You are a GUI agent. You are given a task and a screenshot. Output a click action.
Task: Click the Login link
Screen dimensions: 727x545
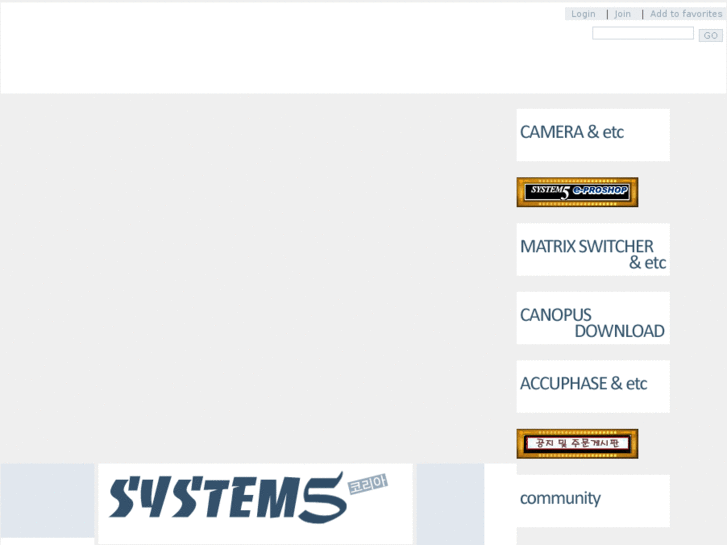[583, 14]
